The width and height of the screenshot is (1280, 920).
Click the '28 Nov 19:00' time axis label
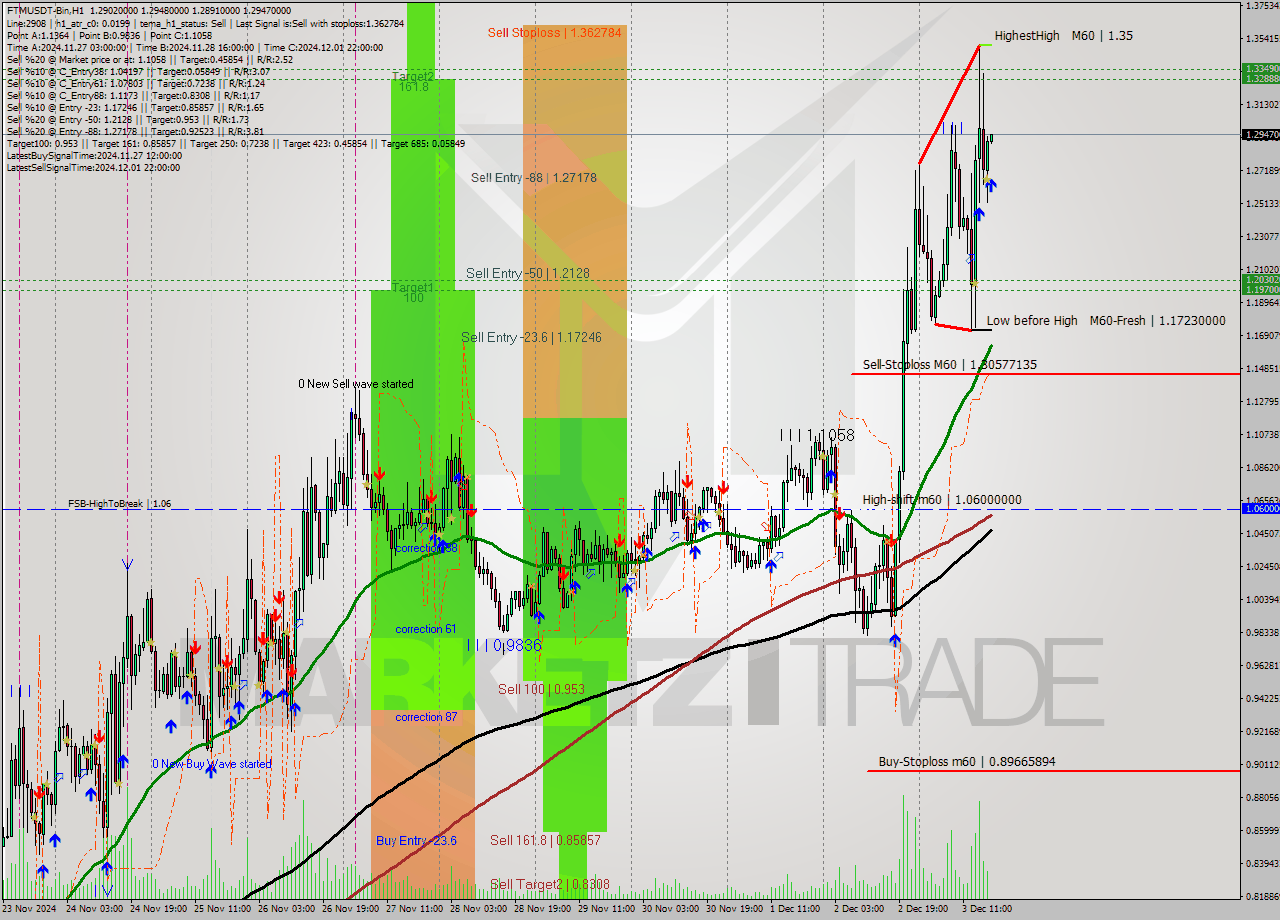[543, 910]
